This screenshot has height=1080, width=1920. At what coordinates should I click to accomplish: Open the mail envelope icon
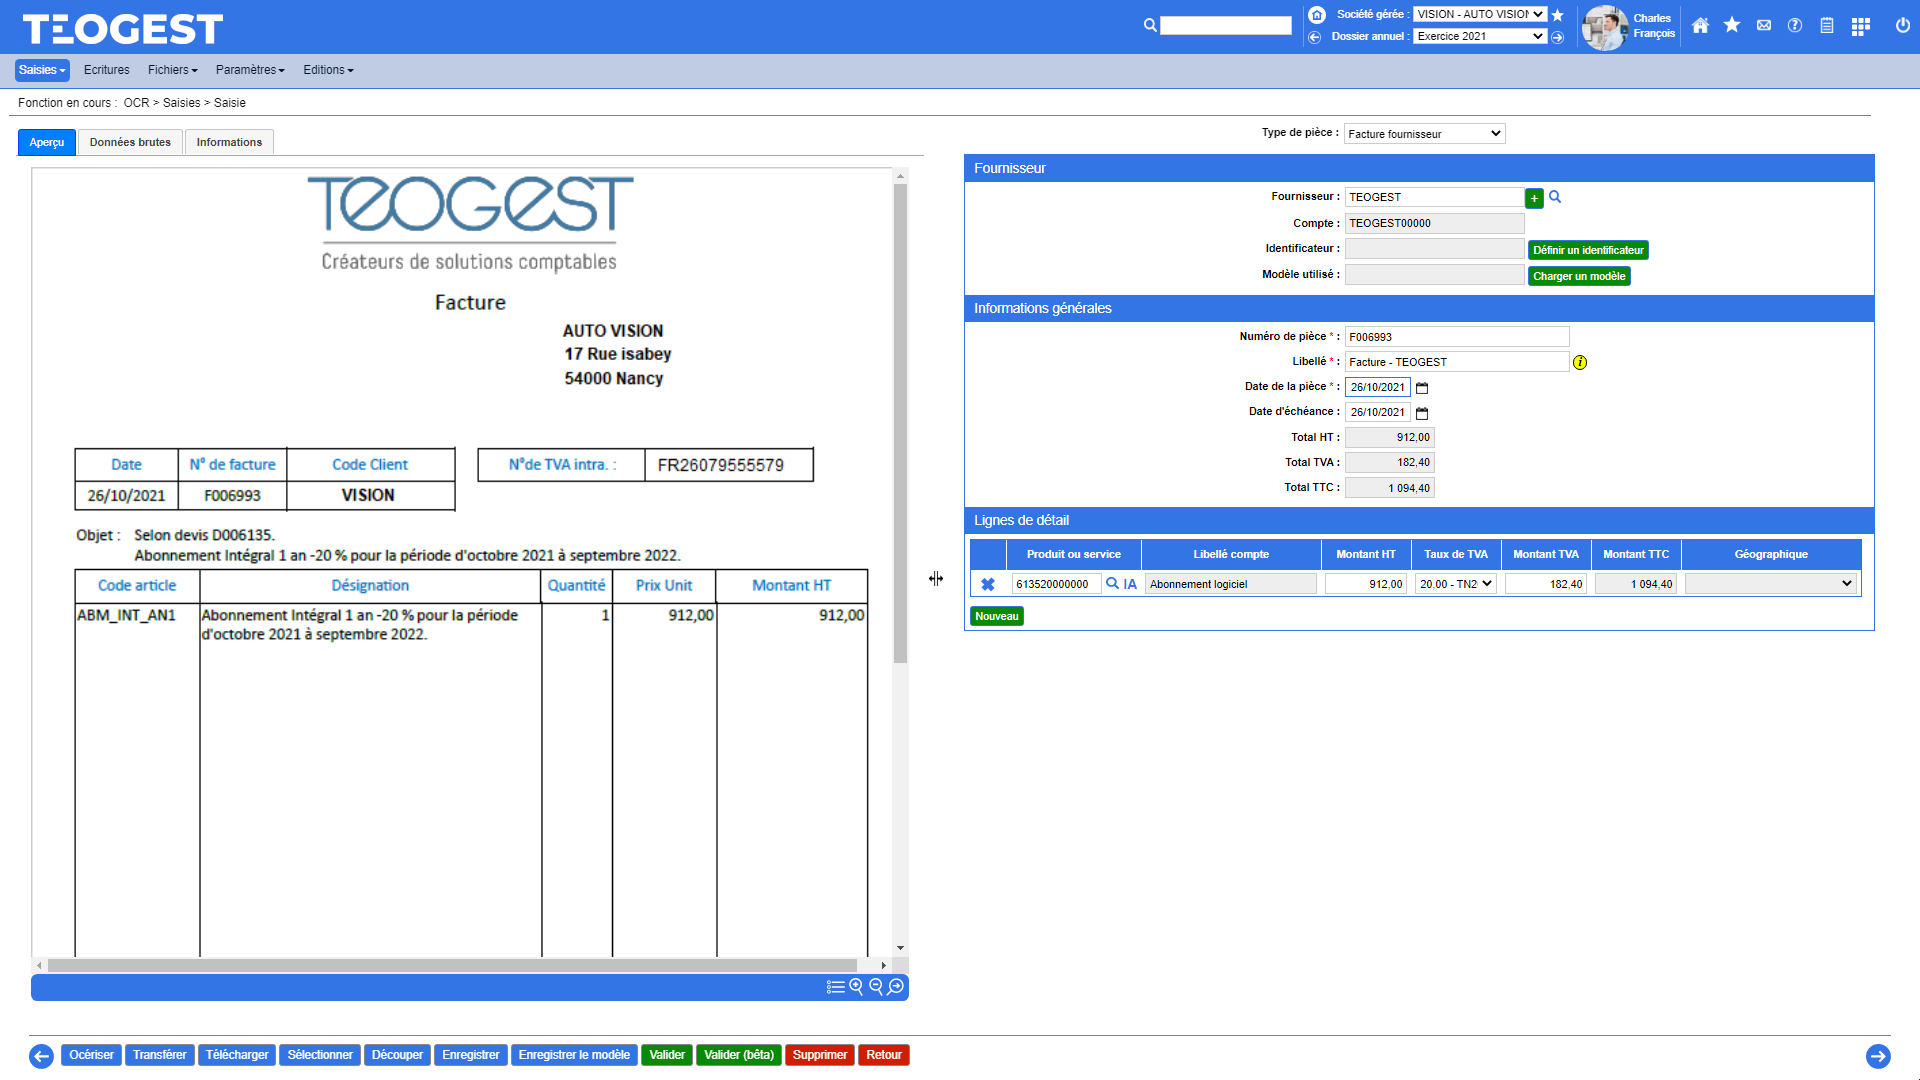click(1763, 25)
